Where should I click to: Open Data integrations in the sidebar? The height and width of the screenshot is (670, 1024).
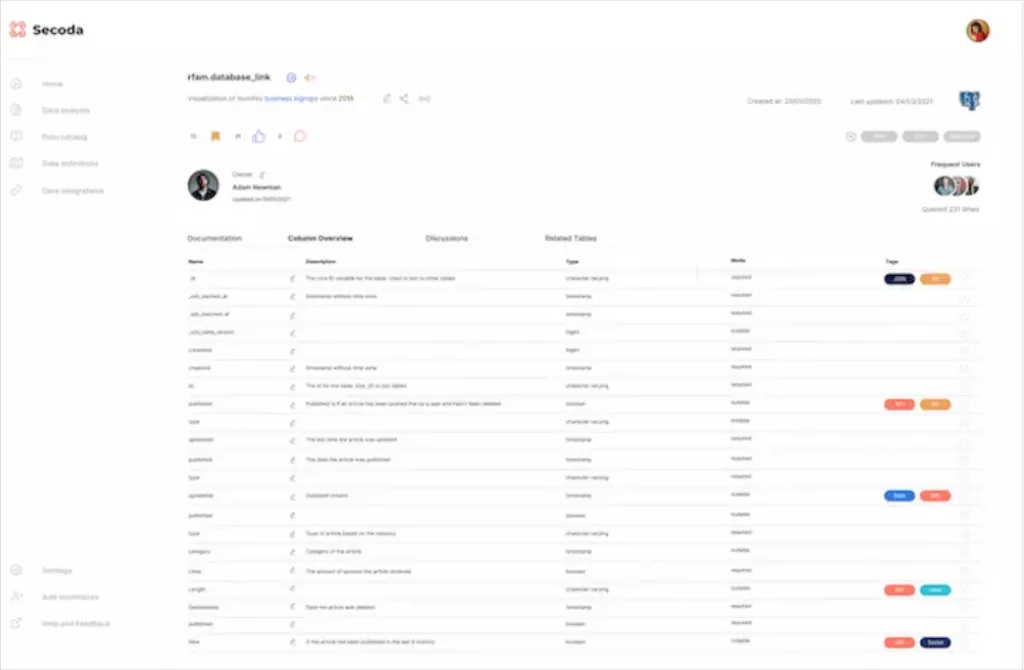pyautogui.click(x=72, y=191)
